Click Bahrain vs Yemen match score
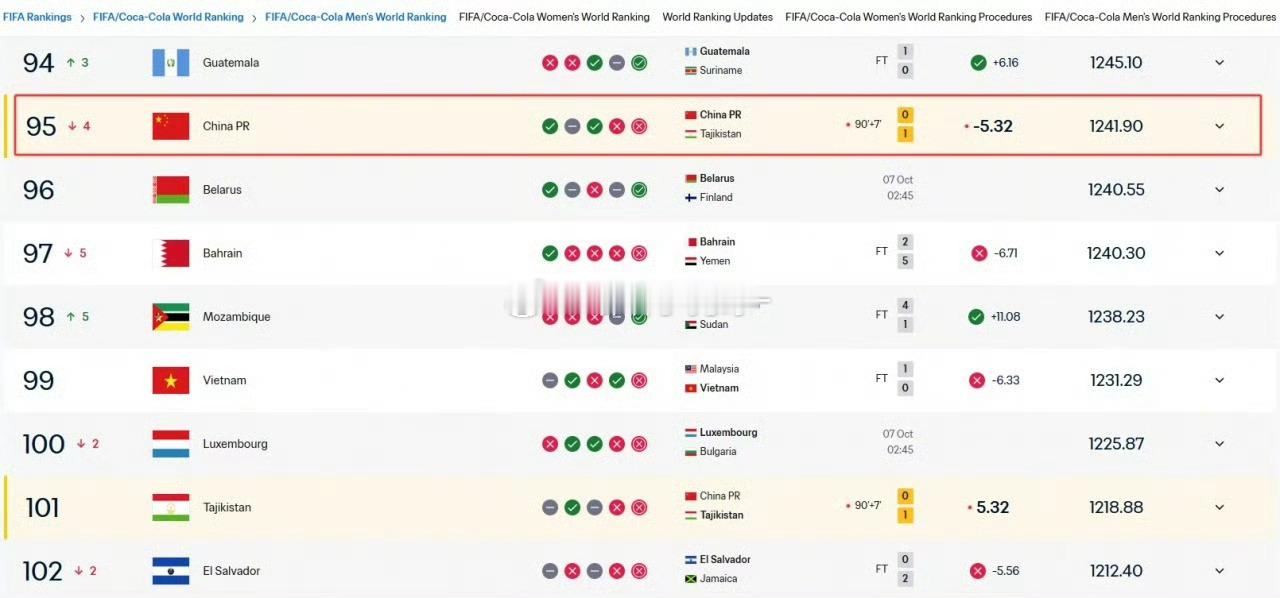The width and height of the screenshot is (1280, 598). click(905, 252)
